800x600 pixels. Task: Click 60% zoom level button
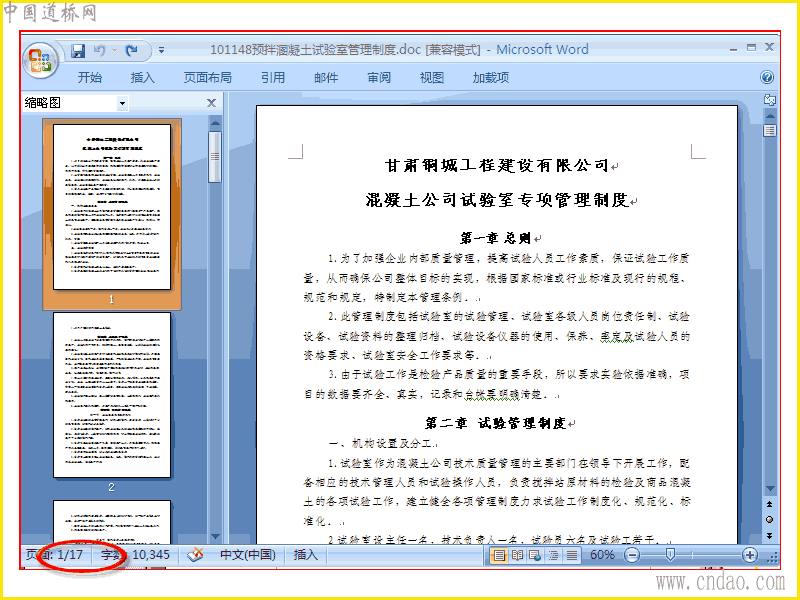[602, 555]
